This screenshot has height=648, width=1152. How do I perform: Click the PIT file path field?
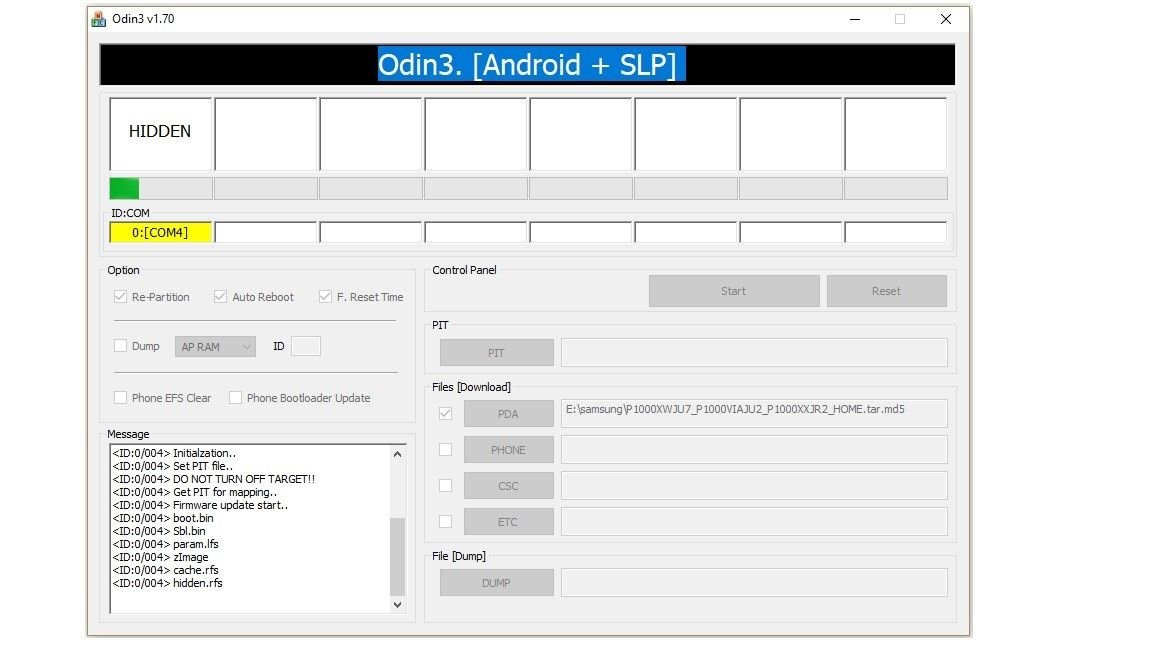click(754, 353)
